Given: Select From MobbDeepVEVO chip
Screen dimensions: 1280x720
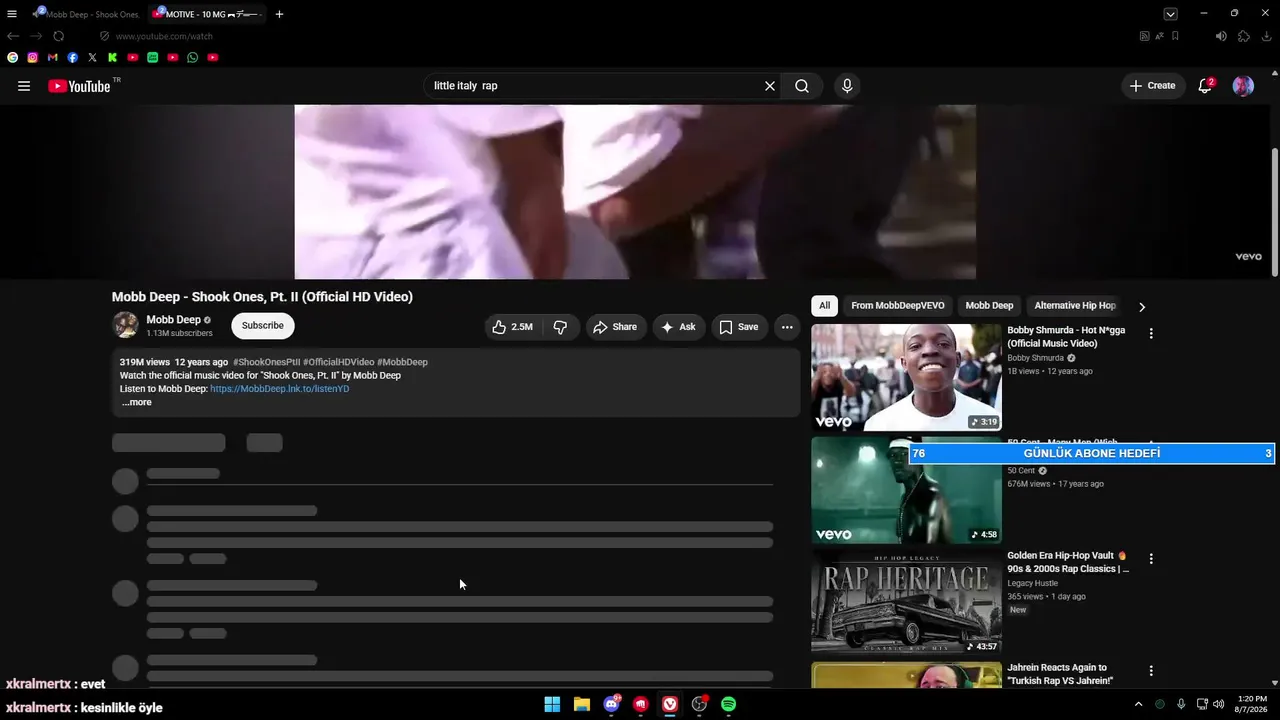Looking at the screenshot, I should (897, 306).
